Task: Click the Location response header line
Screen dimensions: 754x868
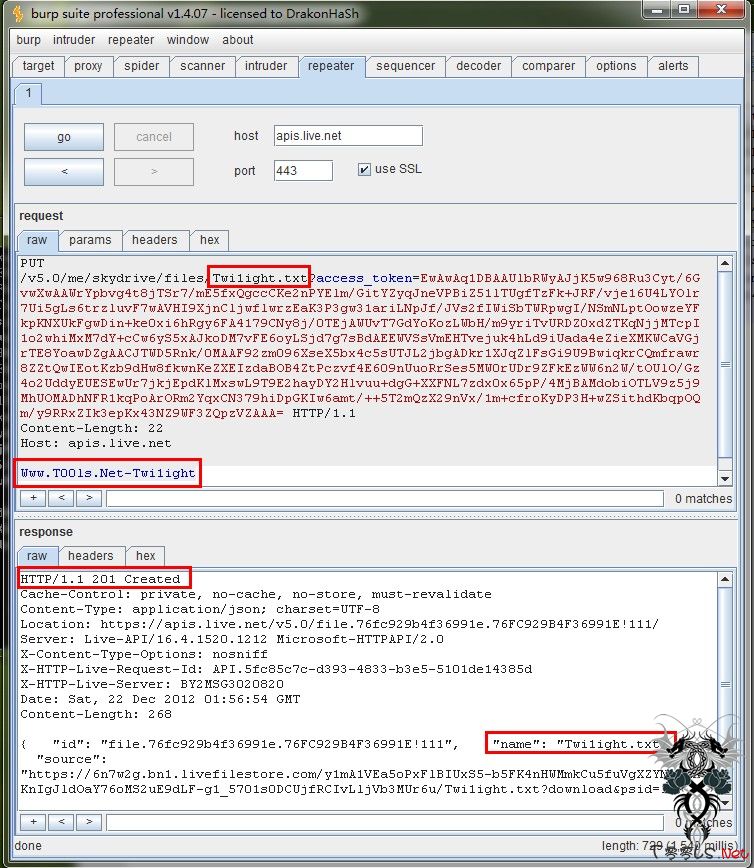Action: tap(339, 624)
